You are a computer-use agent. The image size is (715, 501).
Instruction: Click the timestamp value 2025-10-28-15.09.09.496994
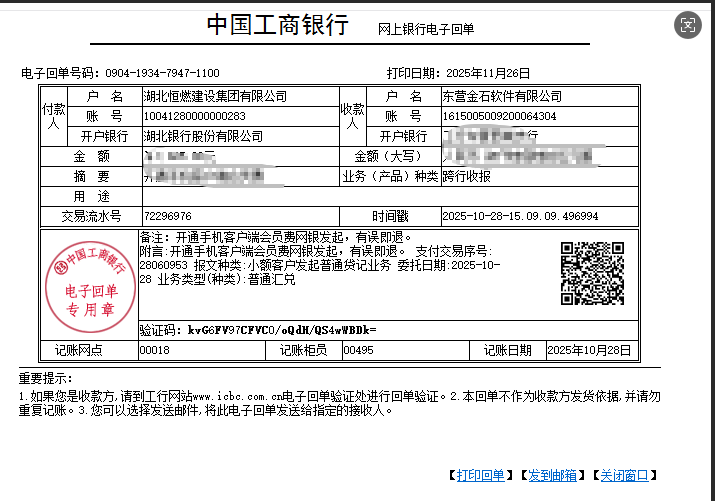point(520,216)
